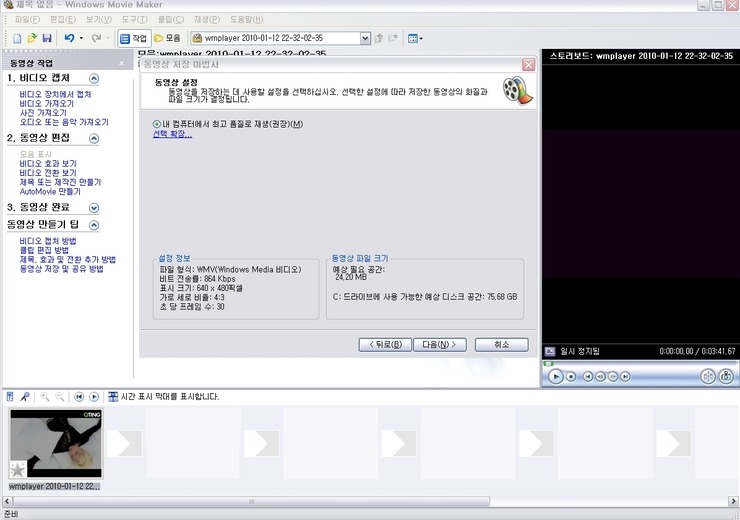Expand the 3. 동영상 완료 section
740x520 pixels.
pos(94,208)
